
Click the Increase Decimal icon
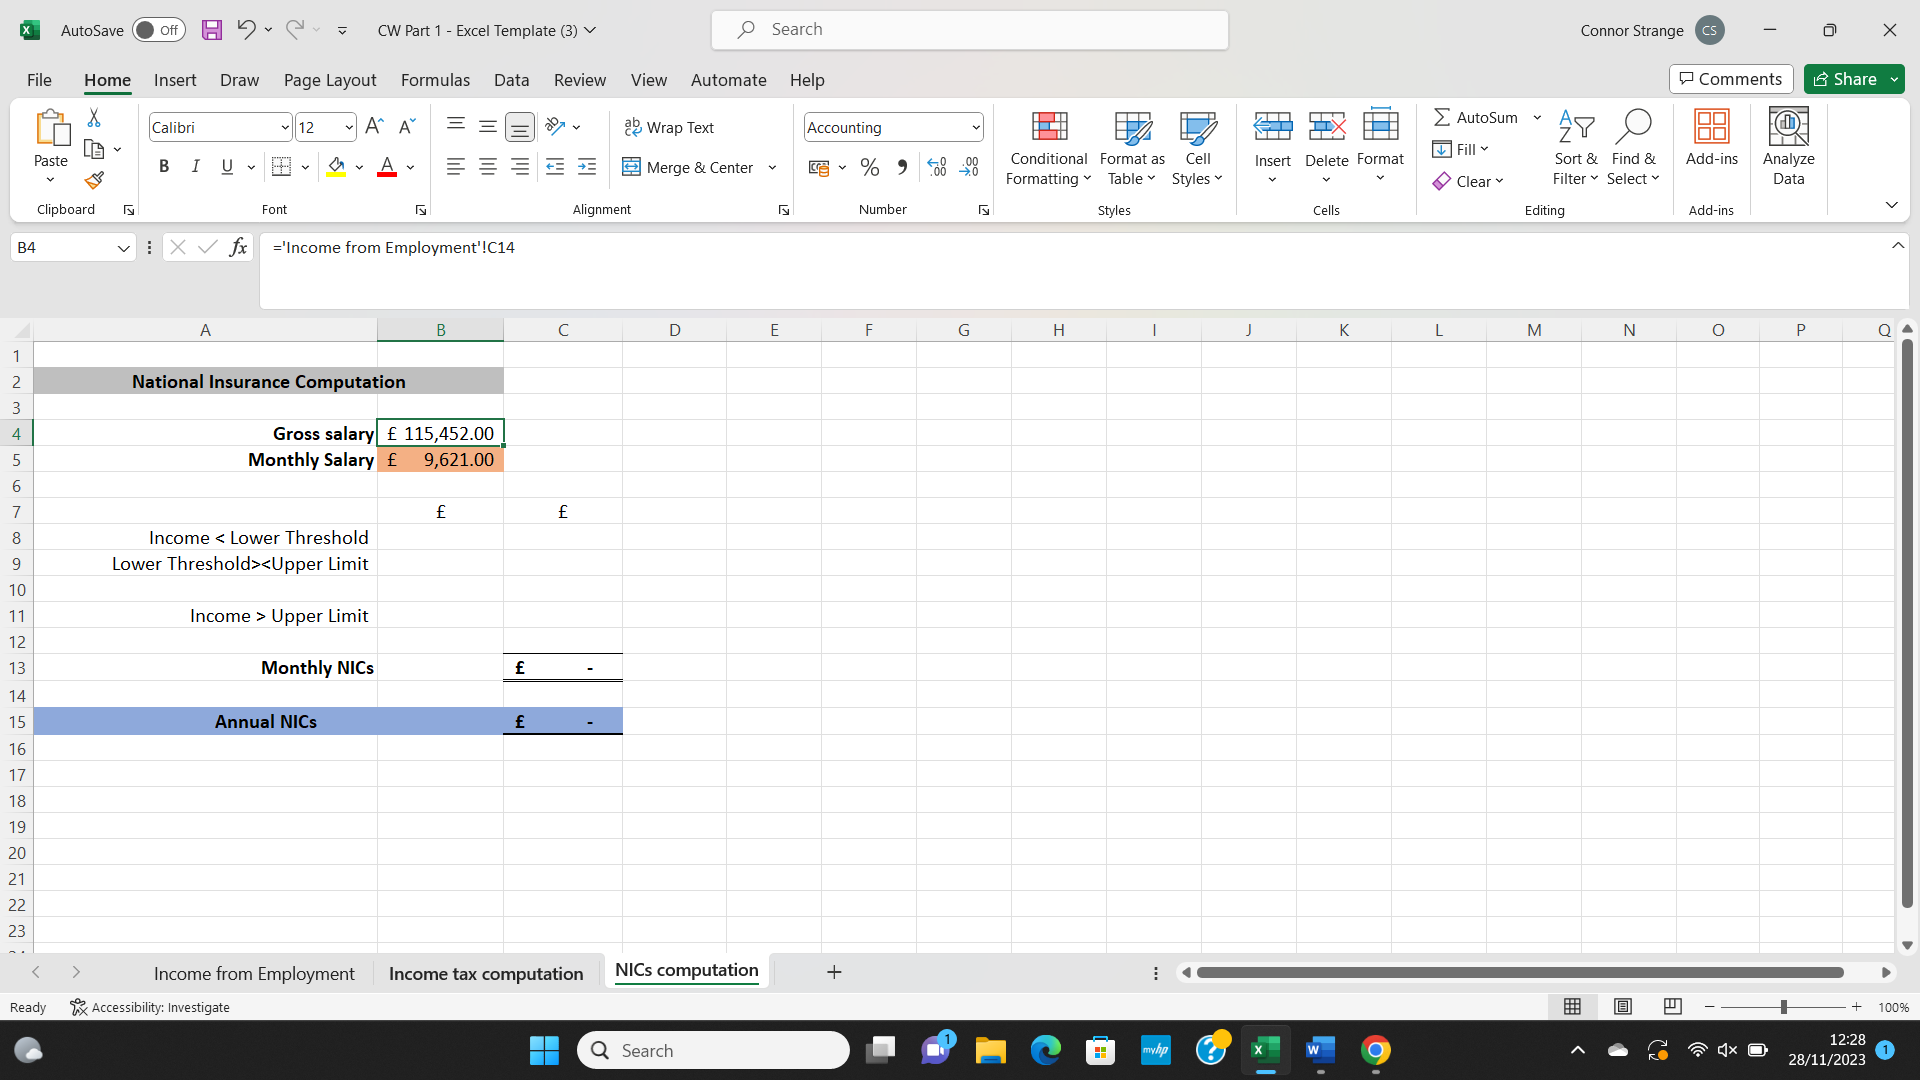[936, 167]
